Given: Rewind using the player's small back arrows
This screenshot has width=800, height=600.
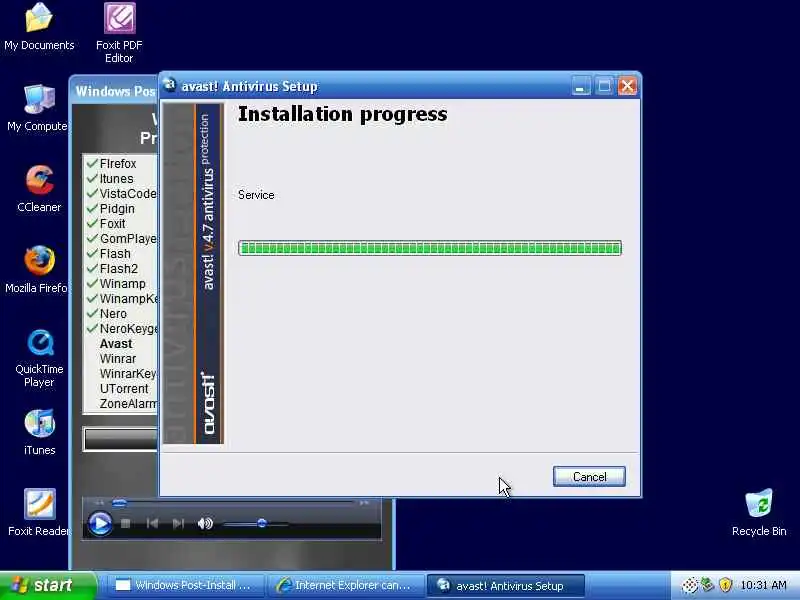Looking at the screenshot, I should [99, 503].
